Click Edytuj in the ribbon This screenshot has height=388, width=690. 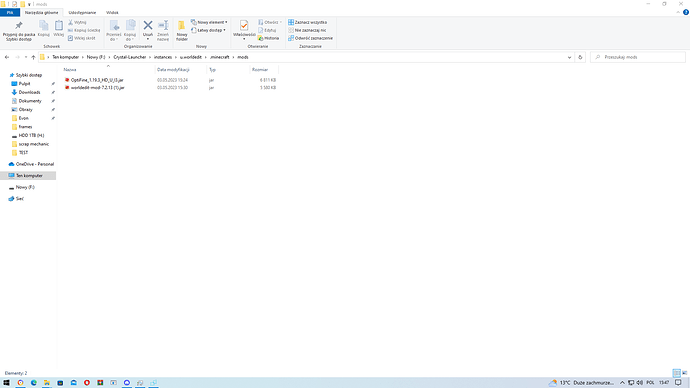click(267, 30)
